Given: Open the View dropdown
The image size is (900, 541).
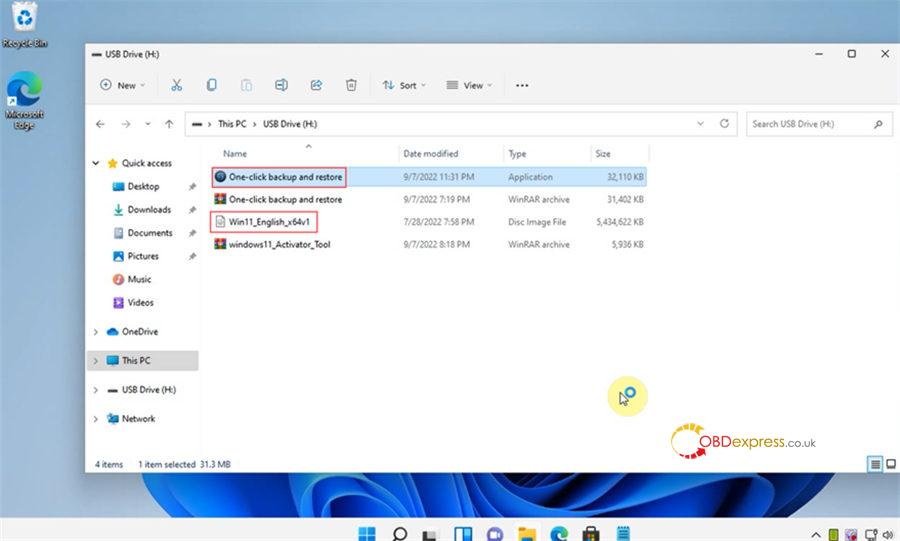Looking at the screenshot, I should [469, 85].
